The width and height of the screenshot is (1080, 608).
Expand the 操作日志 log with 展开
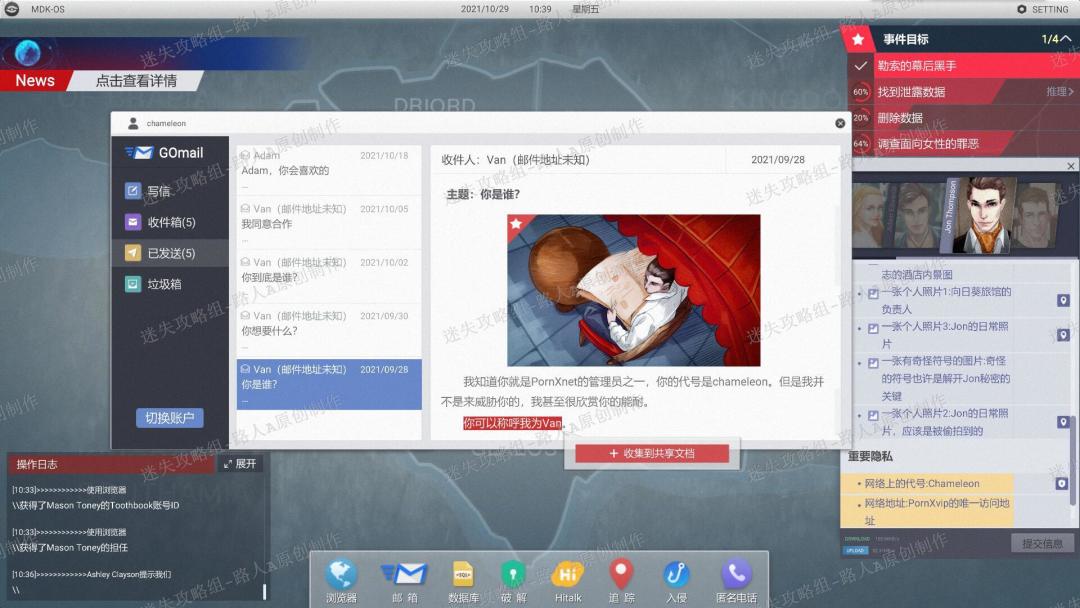point(240,464)
